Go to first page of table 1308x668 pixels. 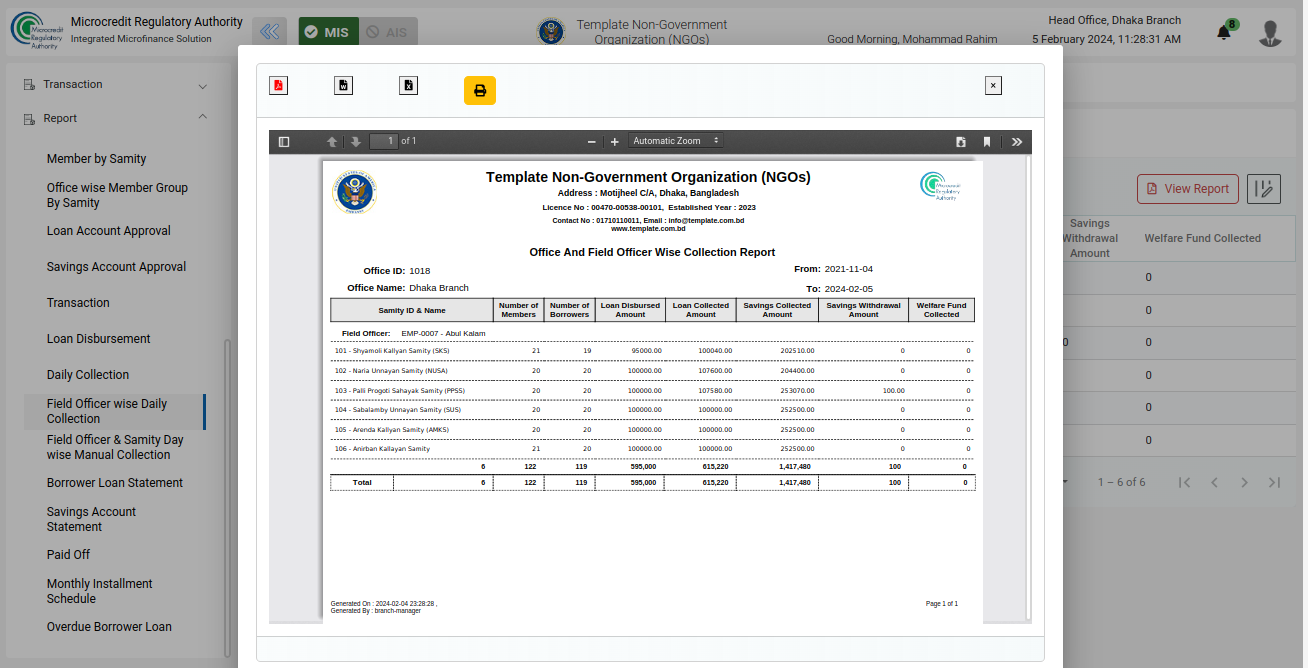[1184, 482]
